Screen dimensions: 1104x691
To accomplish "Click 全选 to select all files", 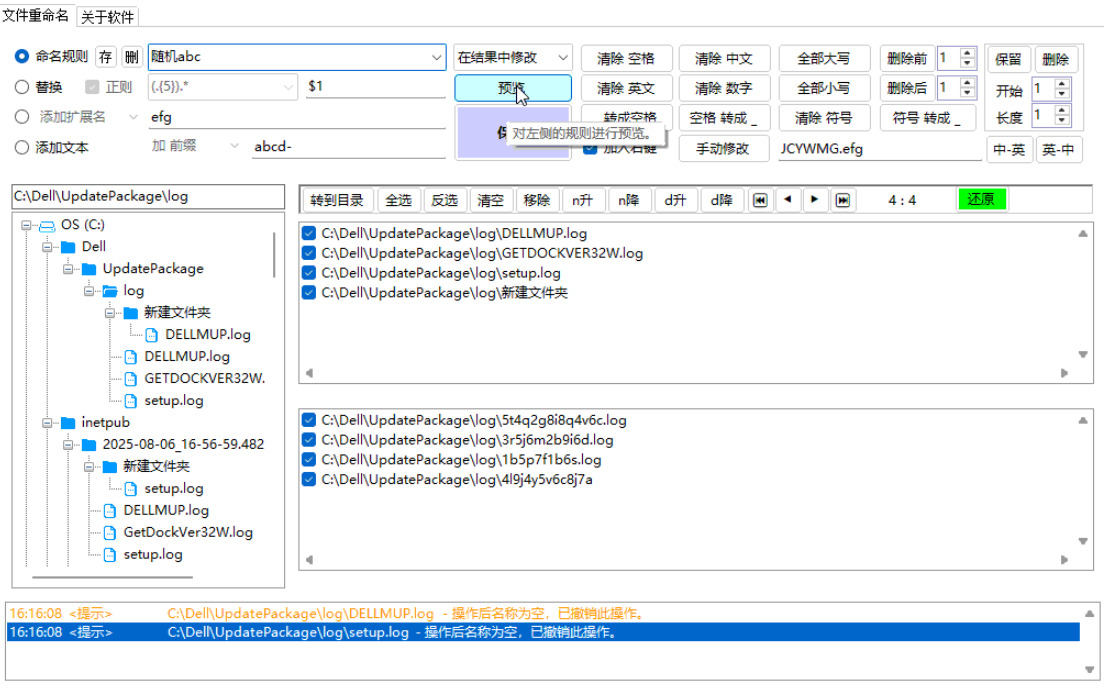I will pyautogui.click(x=399, y=200).
